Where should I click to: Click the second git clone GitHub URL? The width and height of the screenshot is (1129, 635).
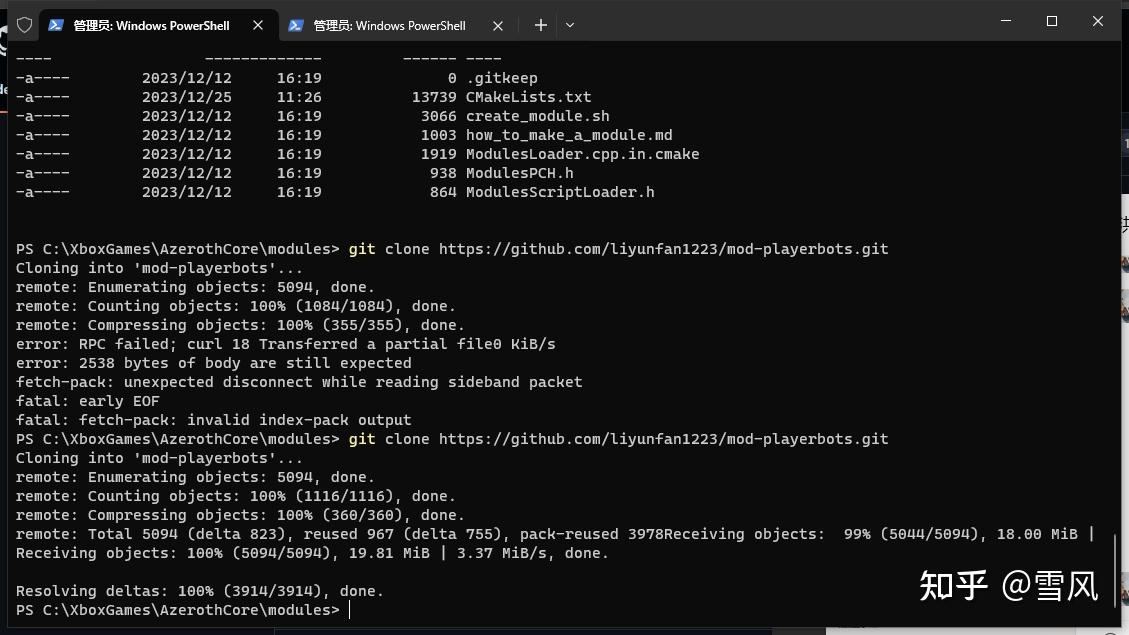pos(663,439)
